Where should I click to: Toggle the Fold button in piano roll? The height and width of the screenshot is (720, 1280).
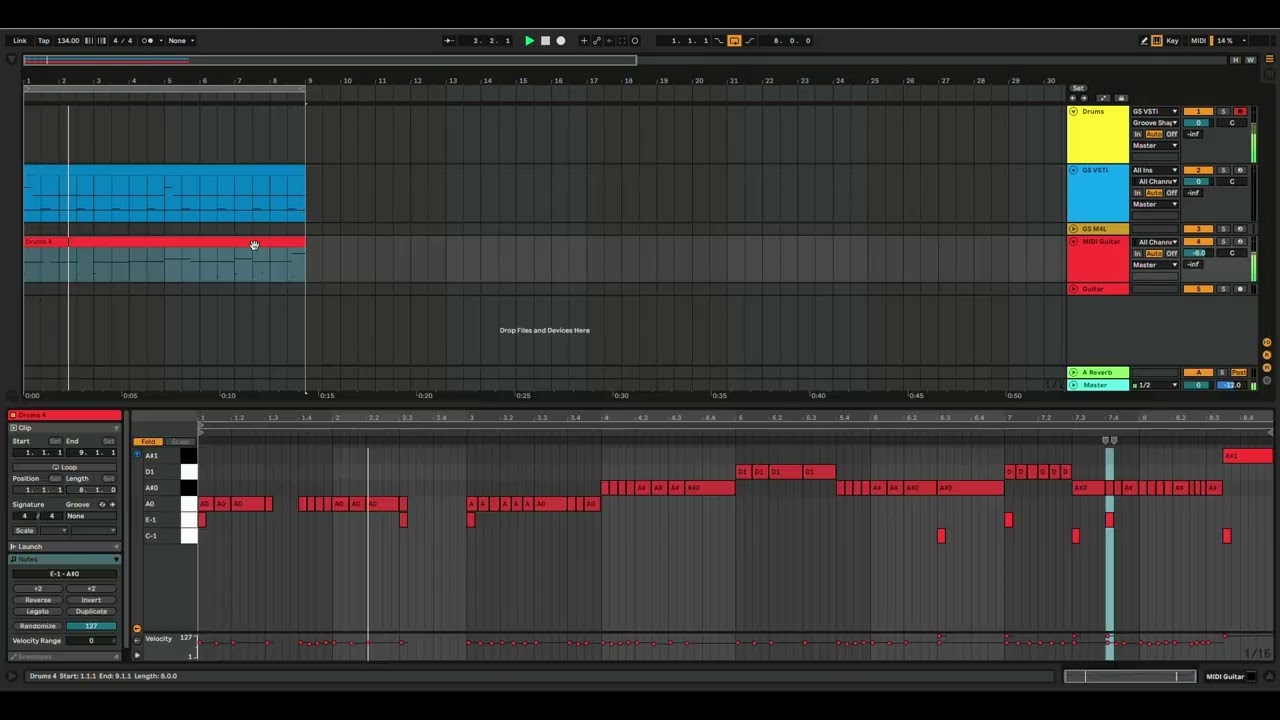point(148,441)
